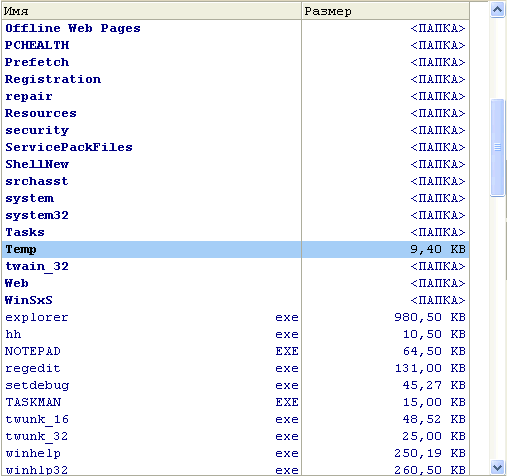Select the WinSxS folder
The image size is (507, 476).
tap(29, 300)
